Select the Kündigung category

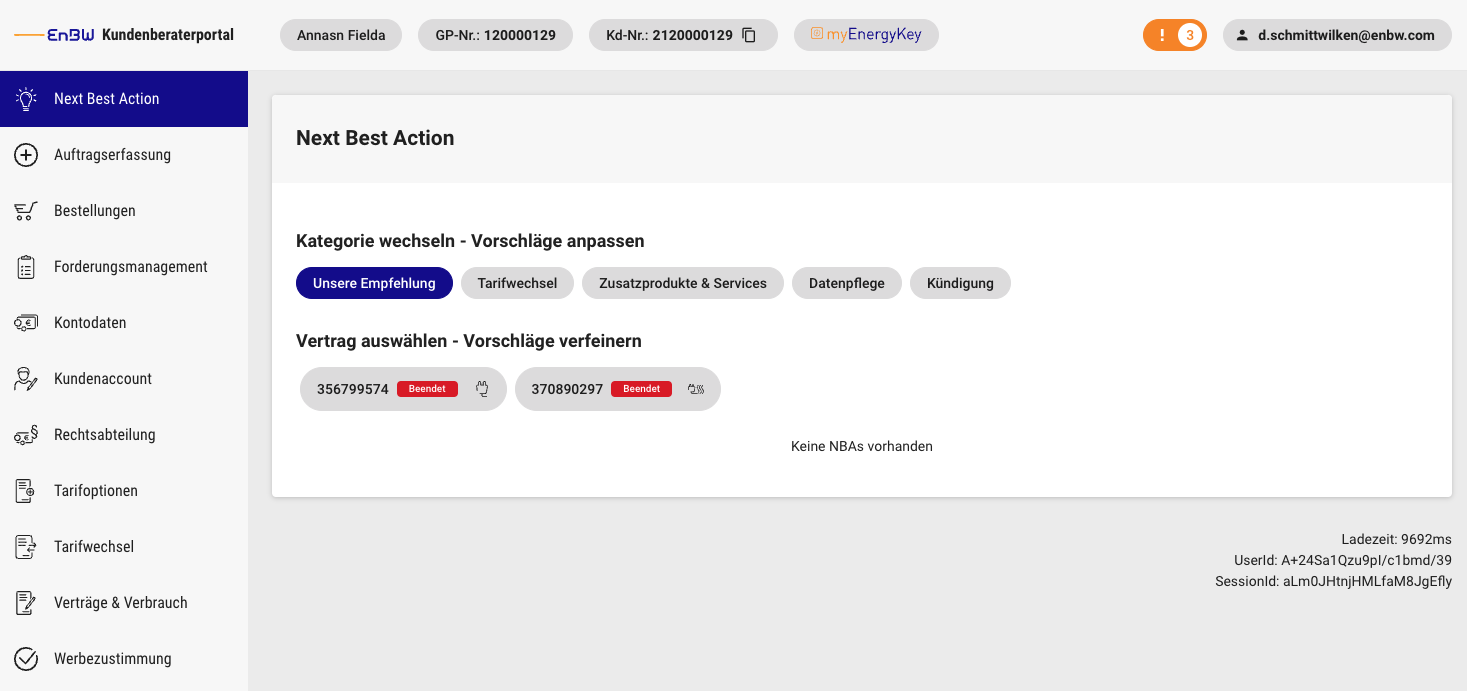(x=960, y=283)
